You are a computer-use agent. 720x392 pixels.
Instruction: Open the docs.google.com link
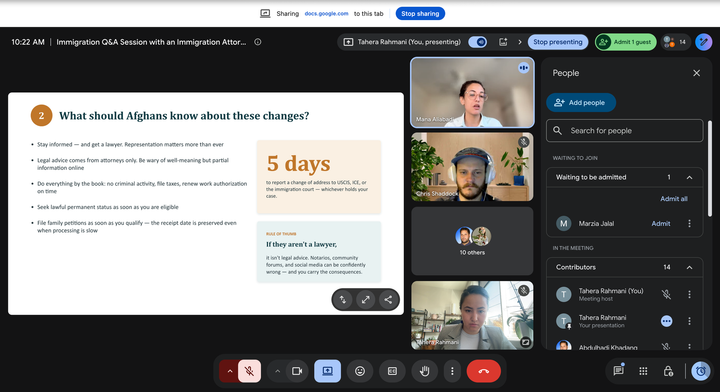pyautogui.click(x=326, y=13)
